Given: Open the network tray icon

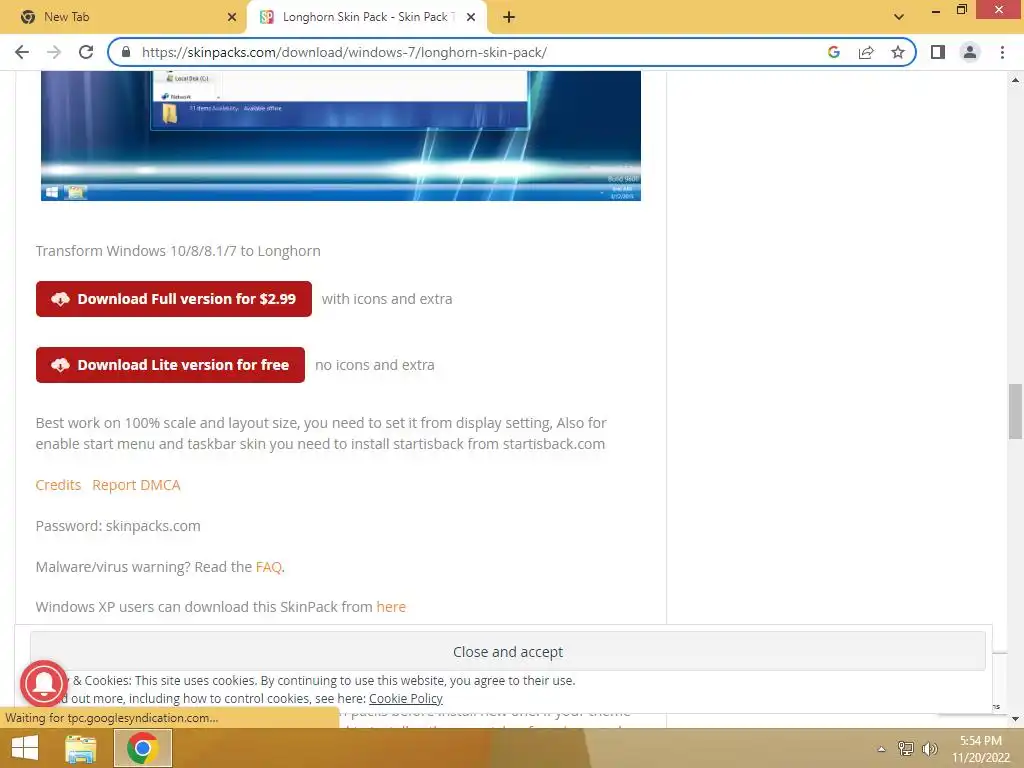Looking at the screenshot, I should tap(906, 748).
